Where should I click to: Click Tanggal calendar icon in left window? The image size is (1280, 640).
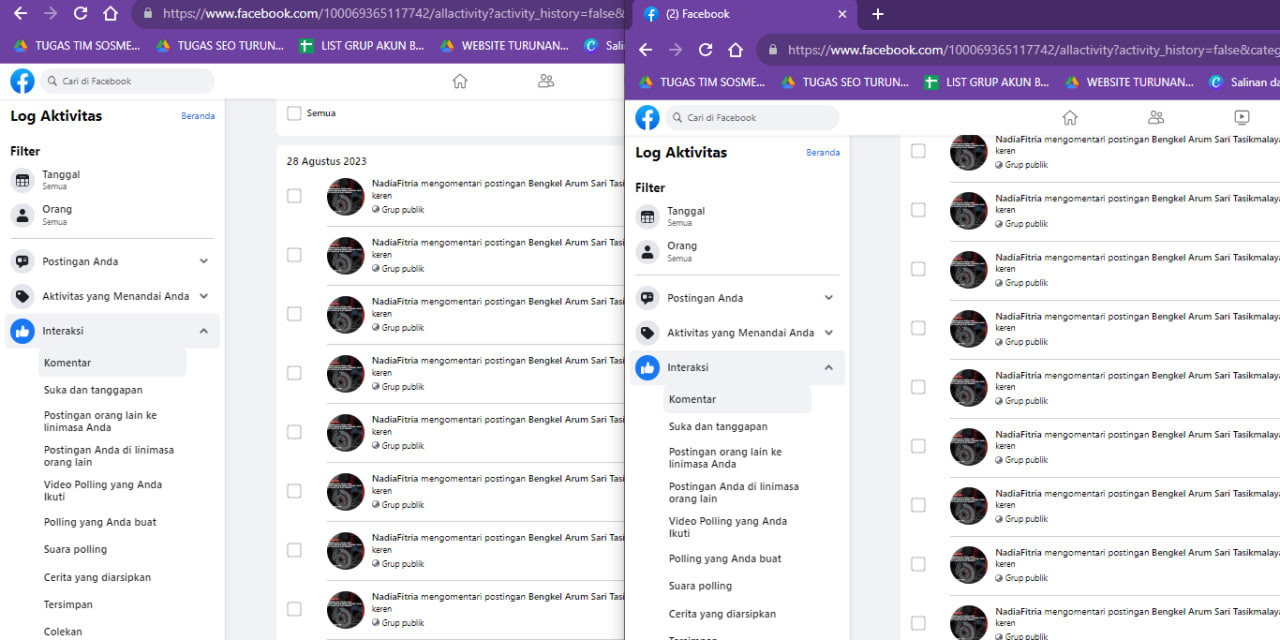pyautogui.click(x=22, y=181)
